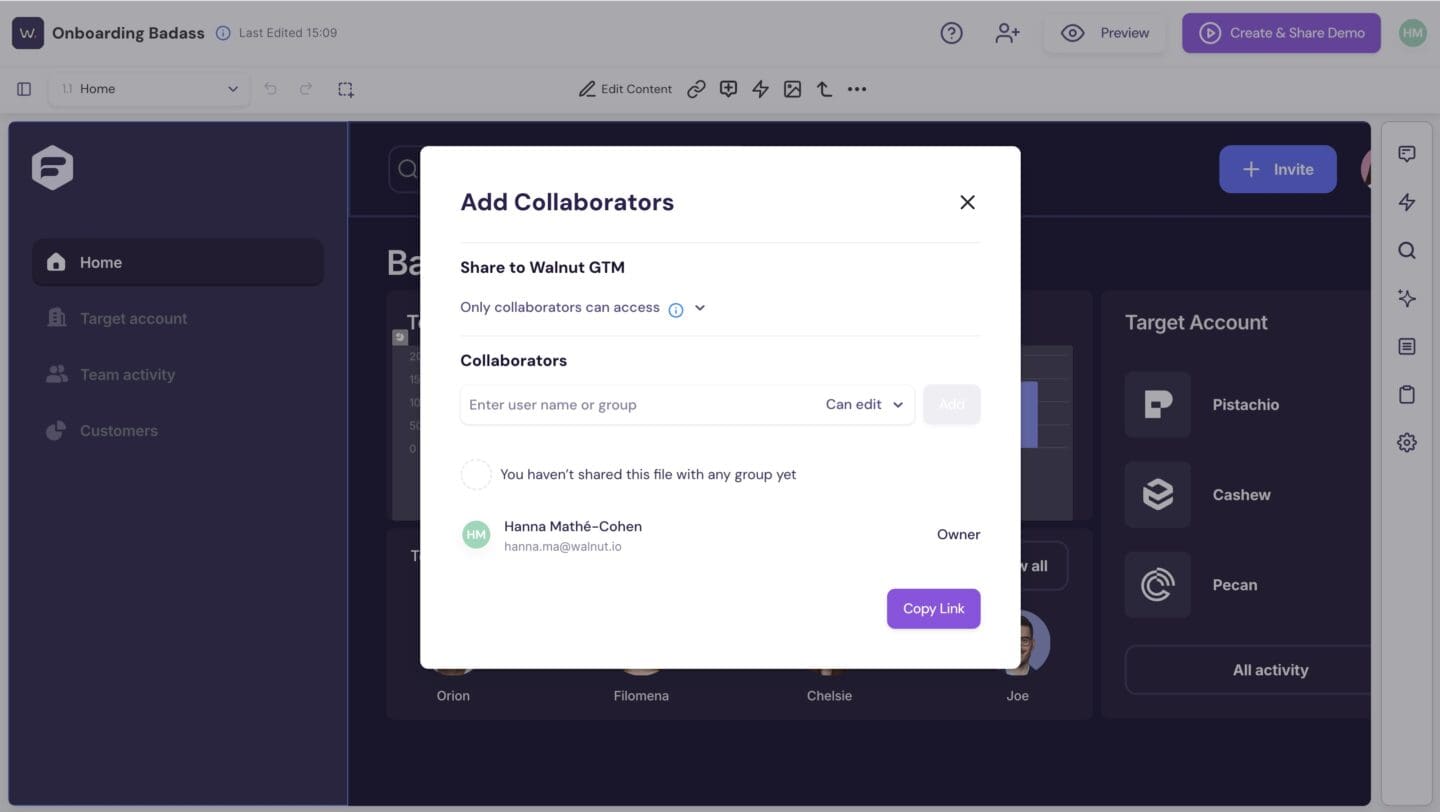Click Orion team member name
The height and width of the screenshot is (812, 1440).
pyautogui.click(x=453, y=696)
